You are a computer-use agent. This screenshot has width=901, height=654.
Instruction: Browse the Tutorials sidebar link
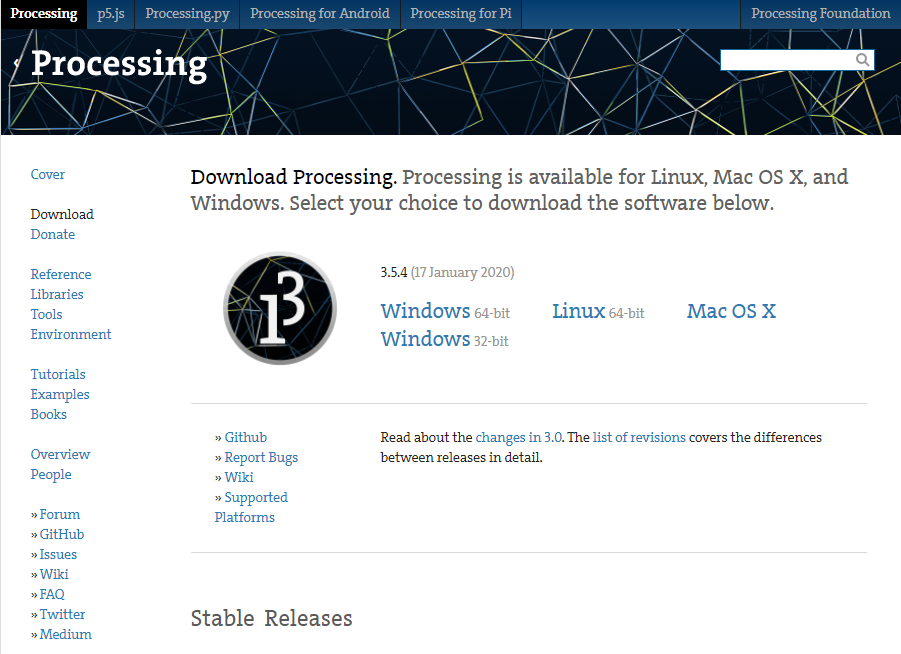coord(58,374)
